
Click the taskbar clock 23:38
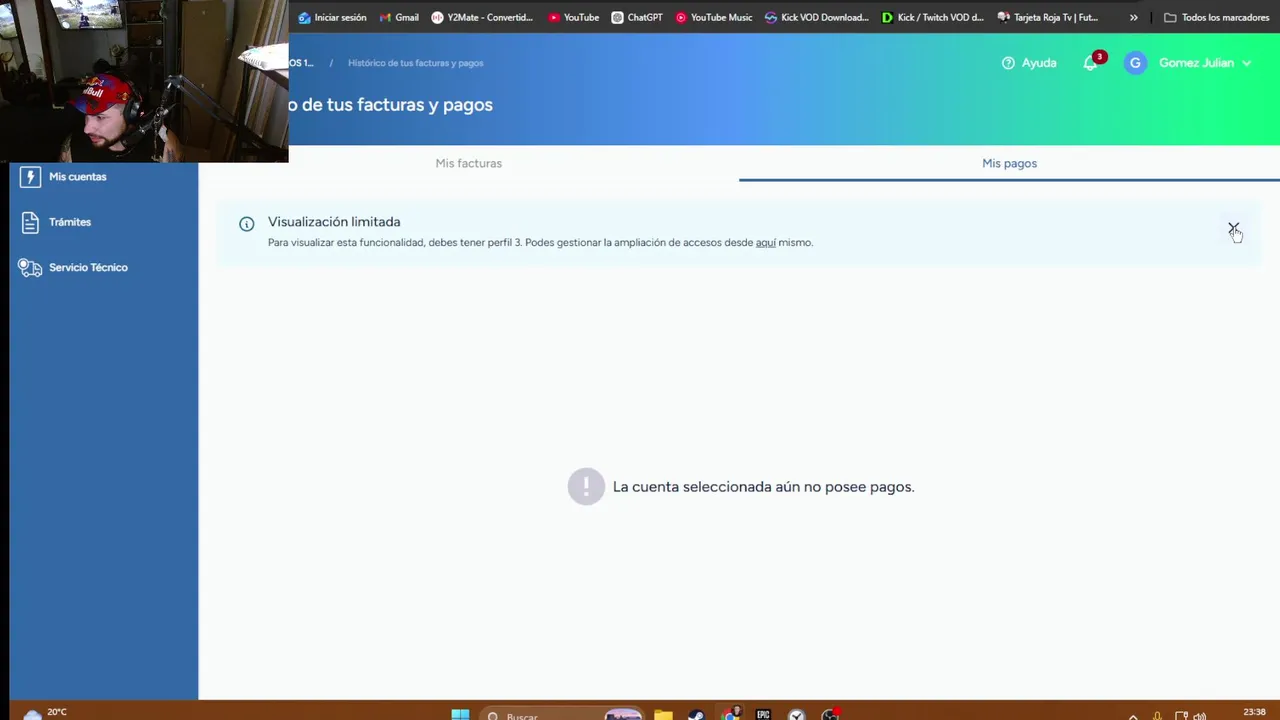tap(1254, 712)
